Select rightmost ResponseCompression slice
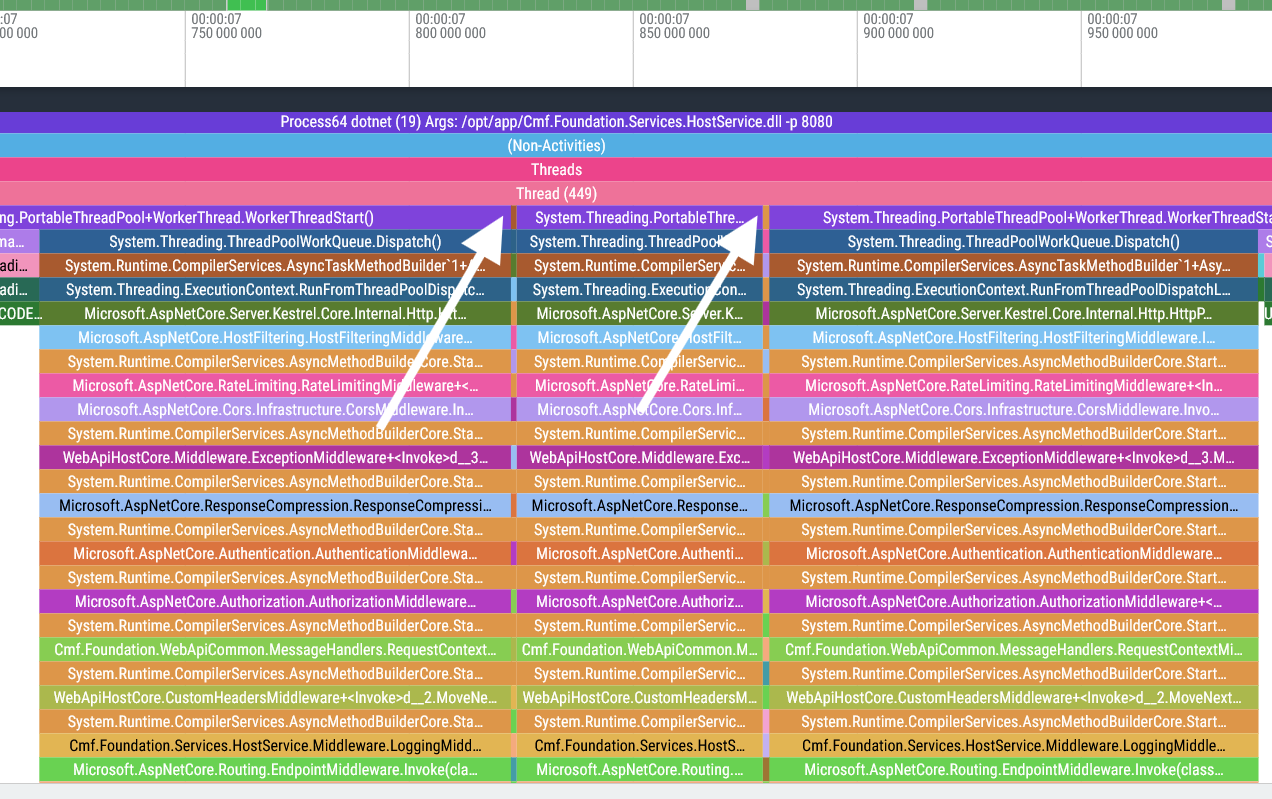1272x799 pixels. pos(1013,506)
